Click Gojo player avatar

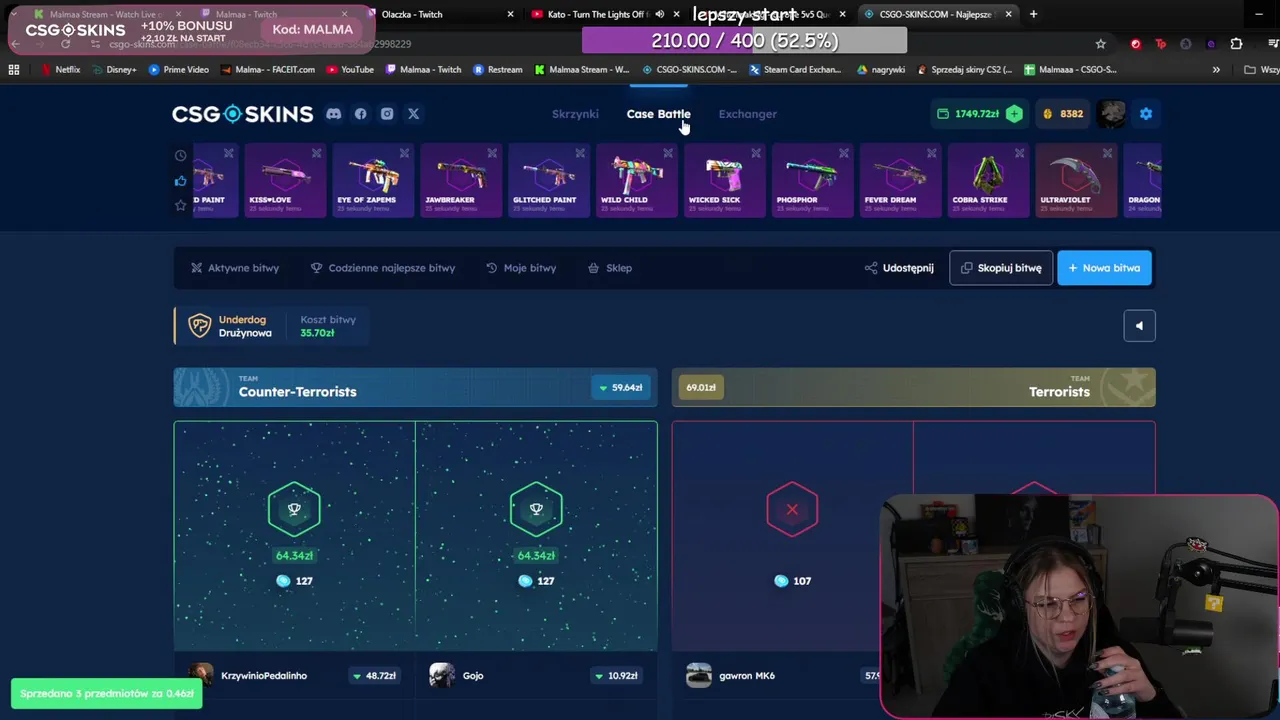[441, 676]
